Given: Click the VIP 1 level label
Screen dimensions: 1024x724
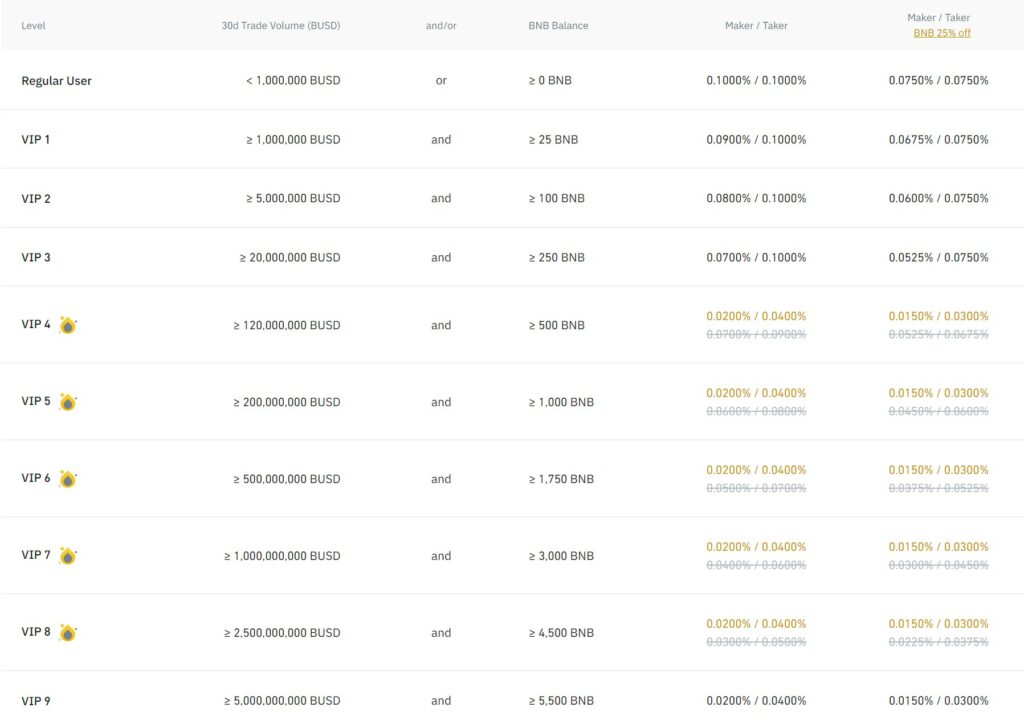Looking at the screenshot, I should 36,139.
